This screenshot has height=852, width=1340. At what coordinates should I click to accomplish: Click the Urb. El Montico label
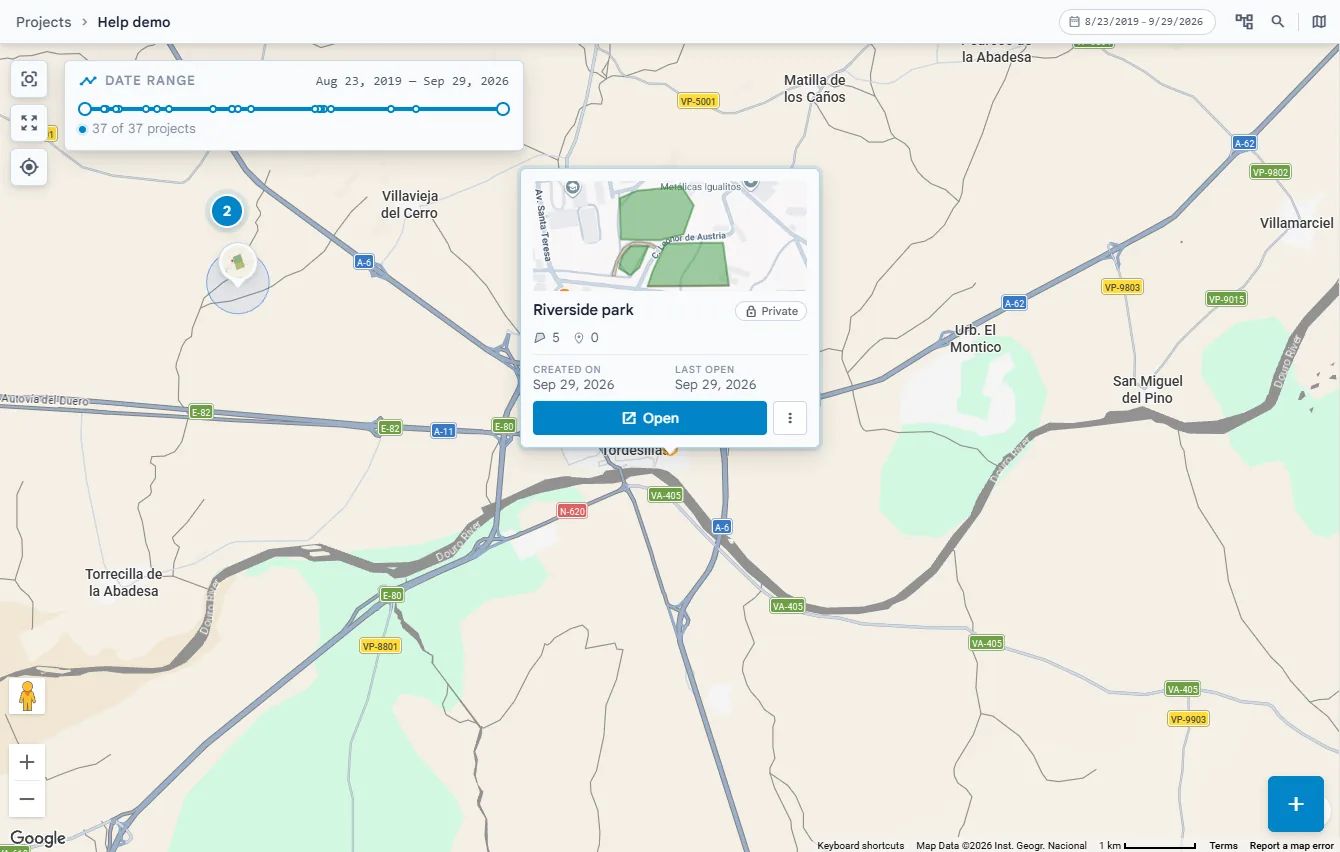(x=978, y=339)
